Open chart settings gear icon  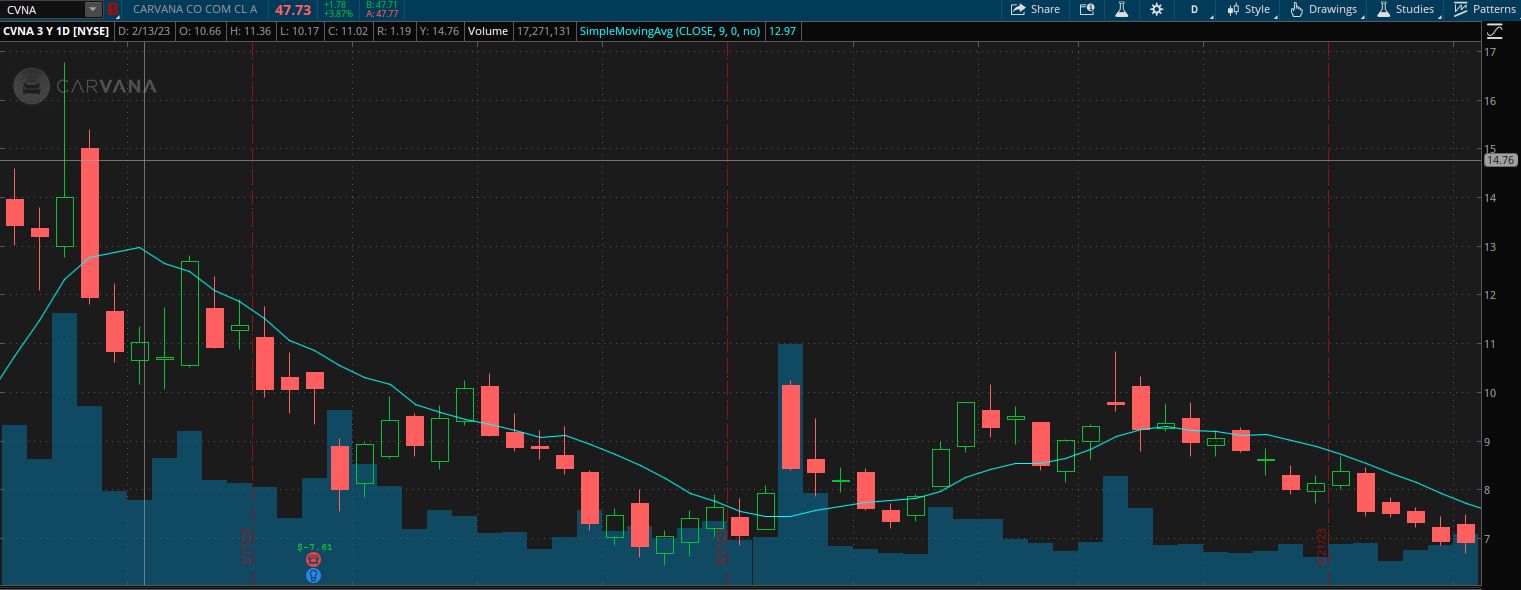pyautogui.click(x=1157, y=9)
